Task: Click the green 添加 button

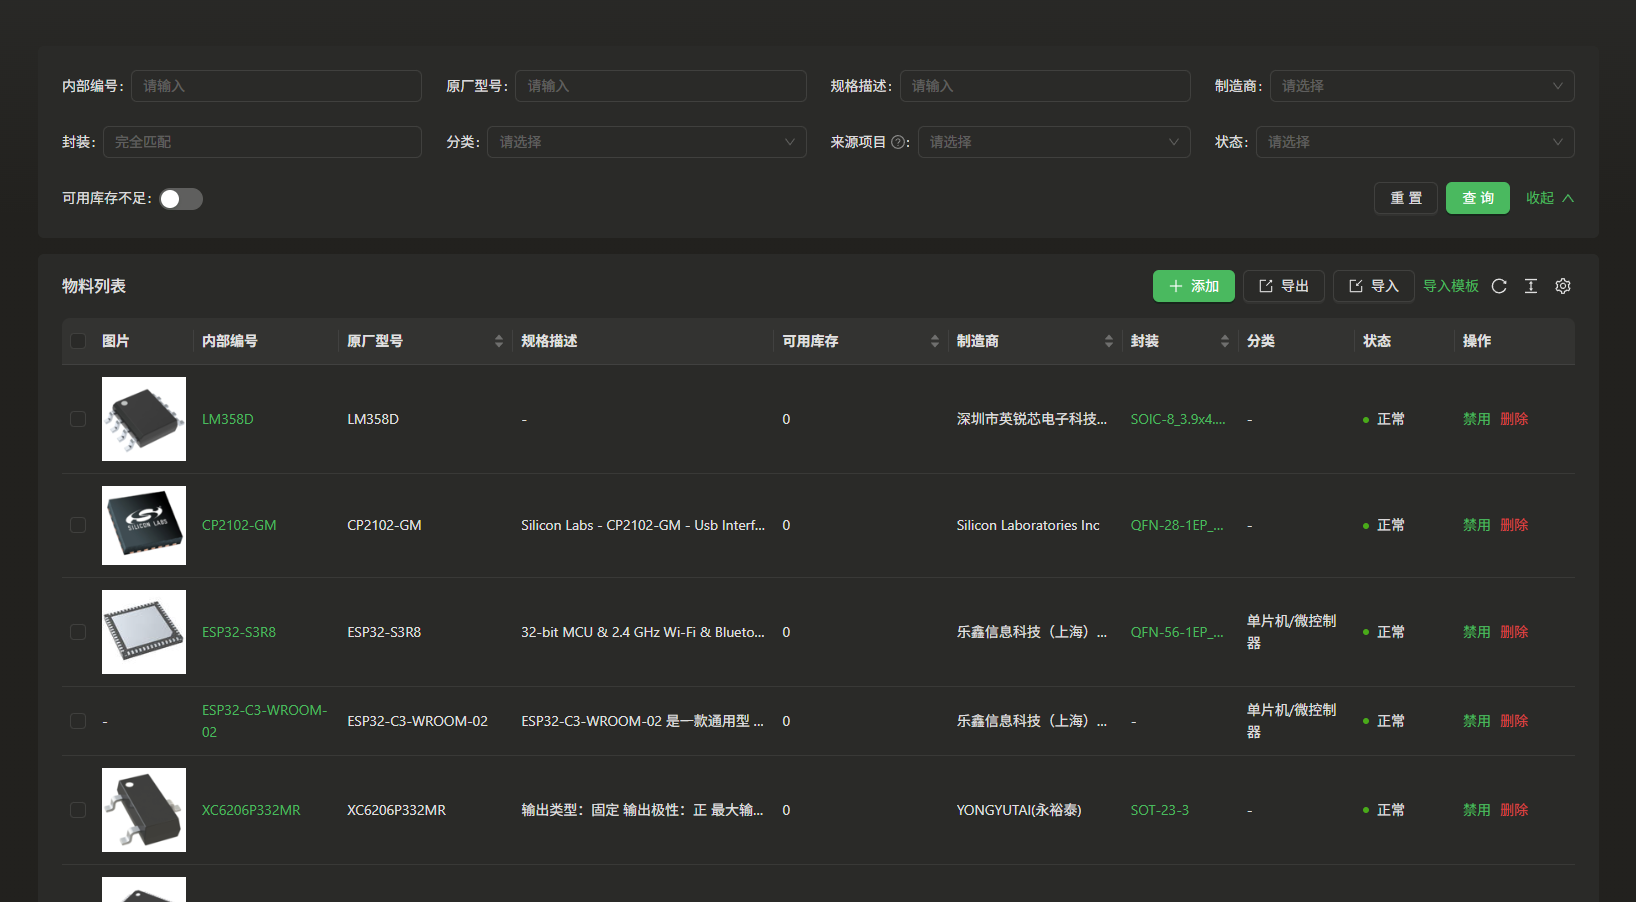Action: click(x=1193, y=286)
